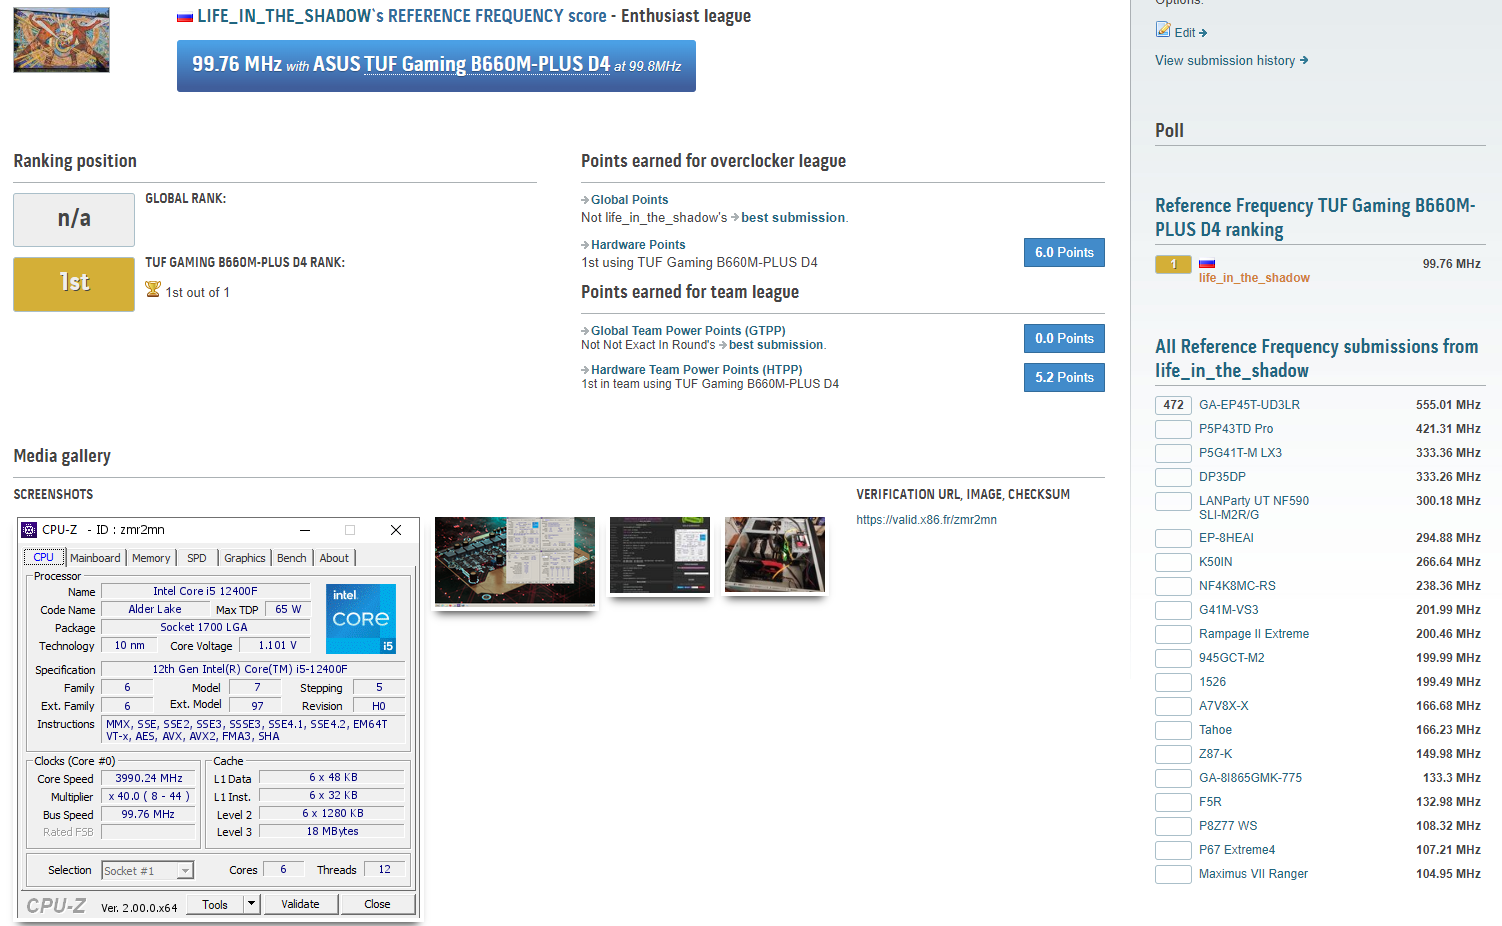Select the CPU tab in CPU-Z screenshot
The image size is (1502, 926).
(x=43, y=557)
